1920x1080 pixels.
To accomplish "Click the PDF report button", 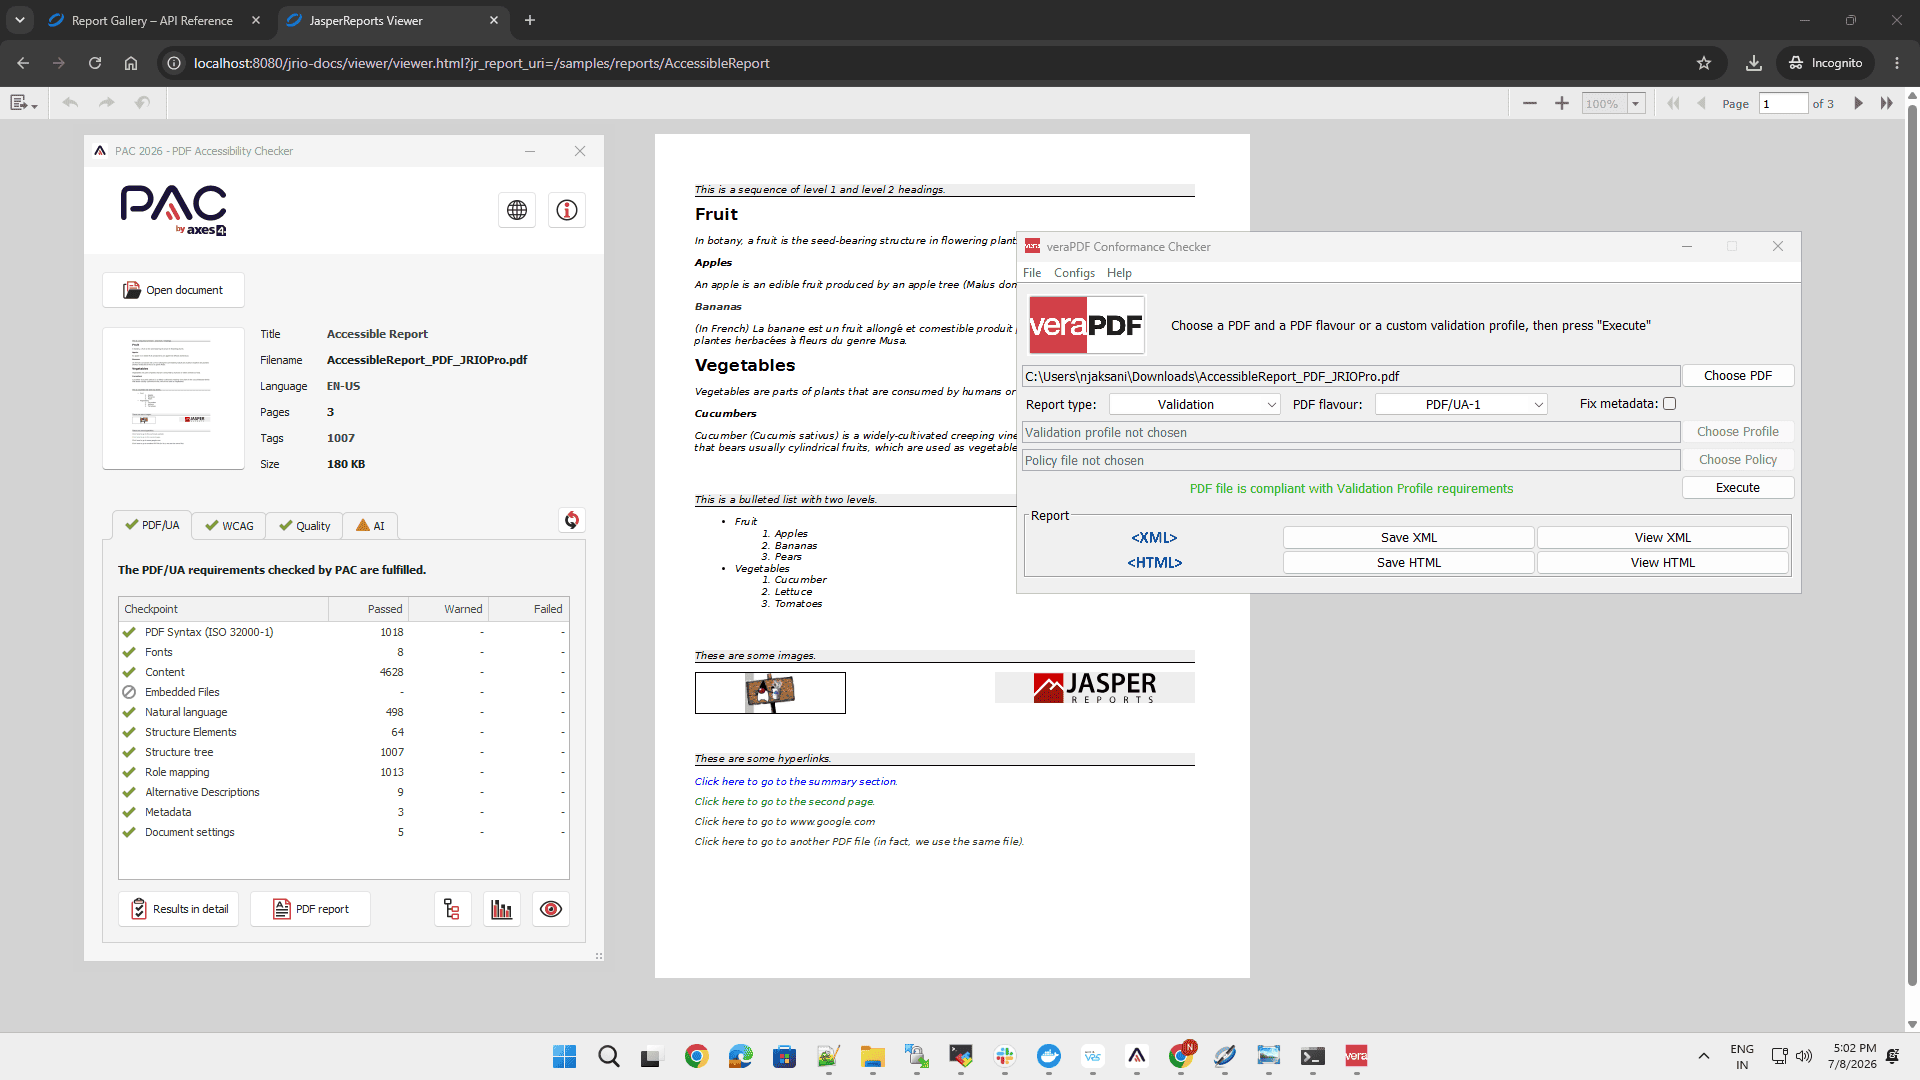I will (310, 909).
